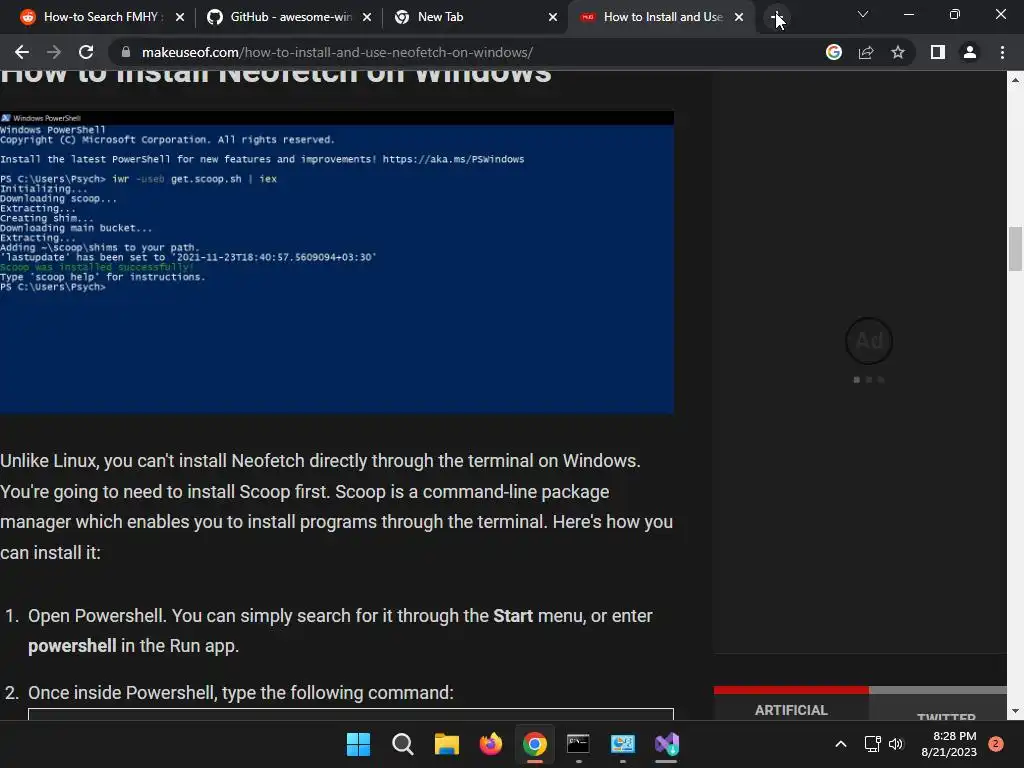
Task: Expand tab search dropdown chevron
Action: [863, 14]
